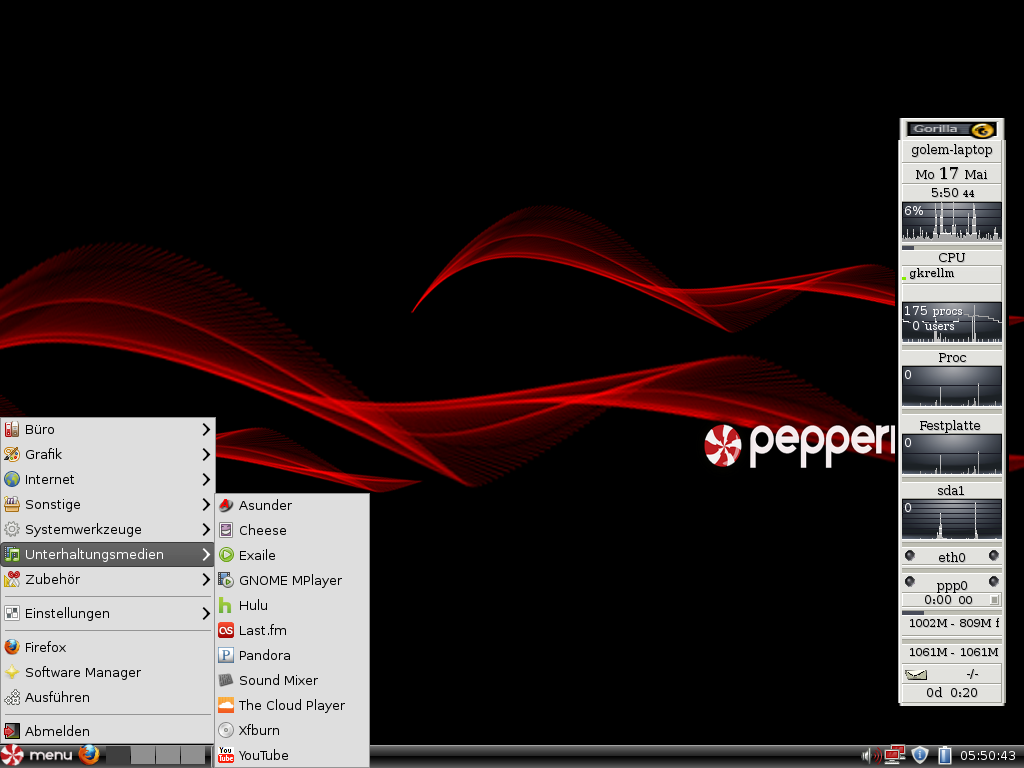The height and width of the screenshot is (768, 1024).
Task: Open Cheese from the Unterhaltungsmedien submenu
Action: tap(262, 530)
